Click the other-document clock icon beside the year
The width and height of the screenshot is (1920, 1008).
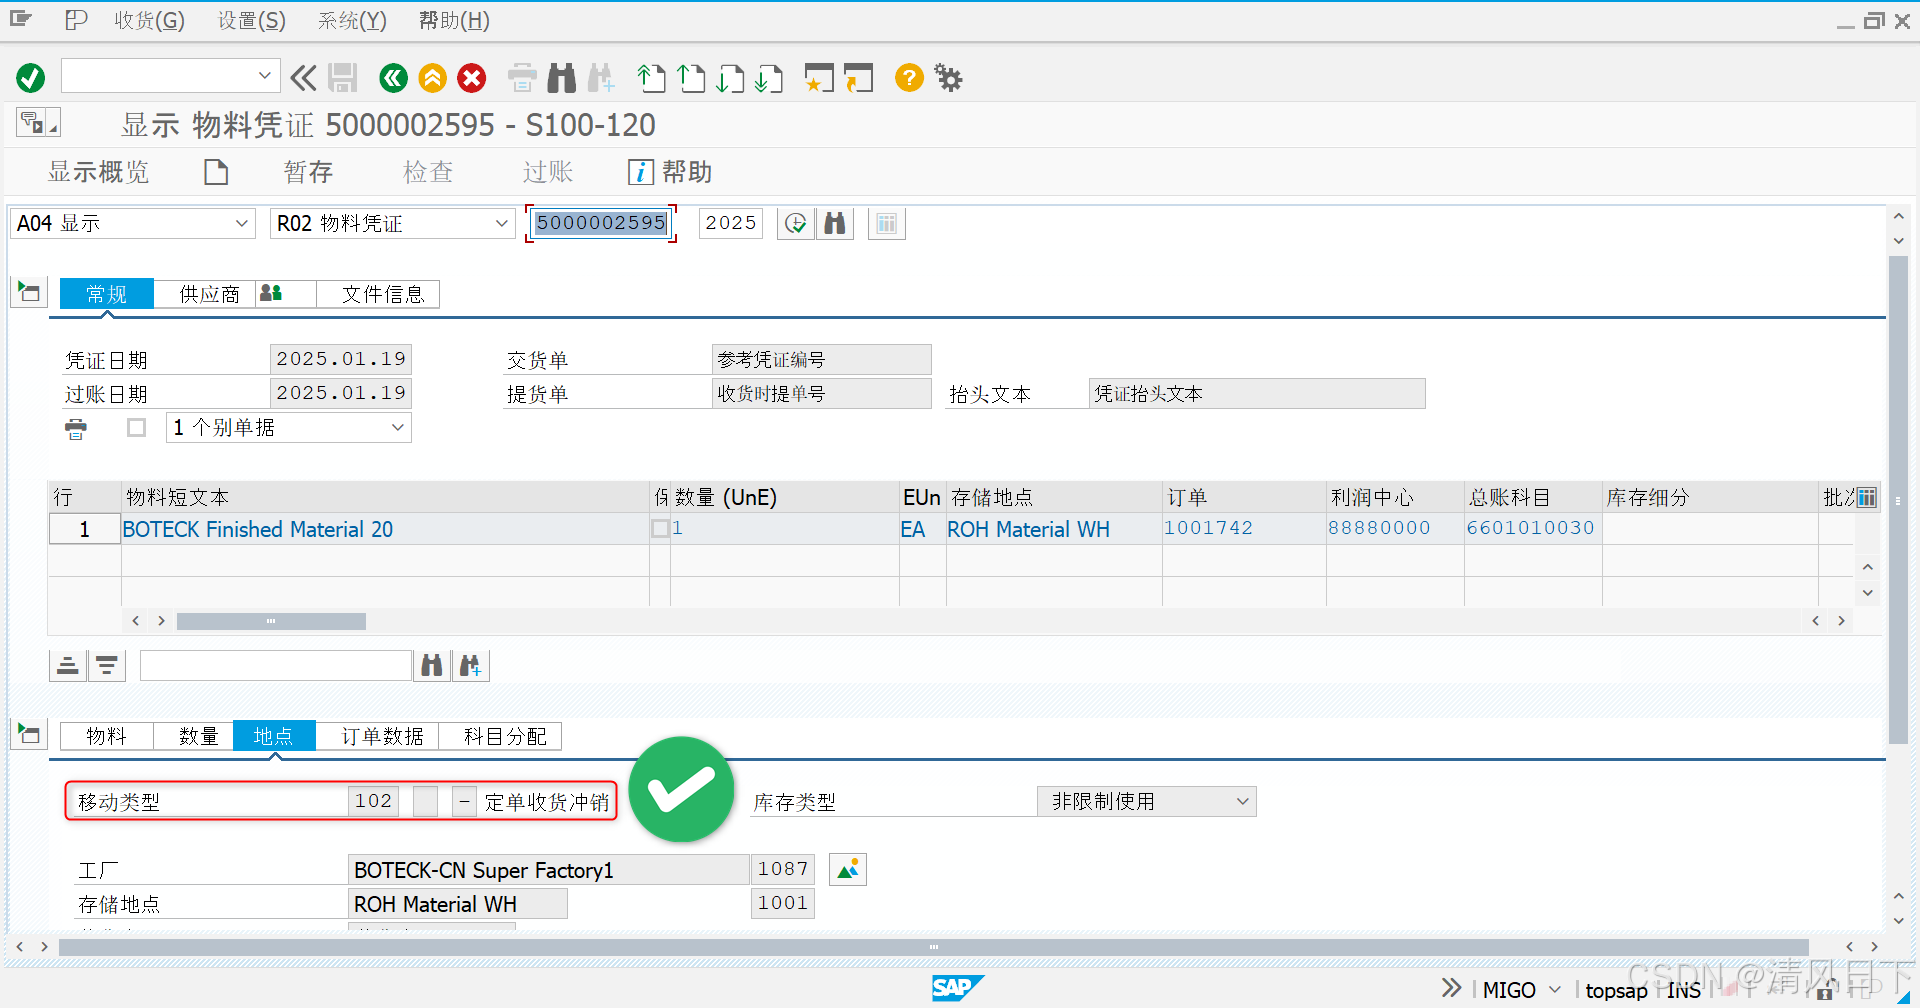click(796, 223)
